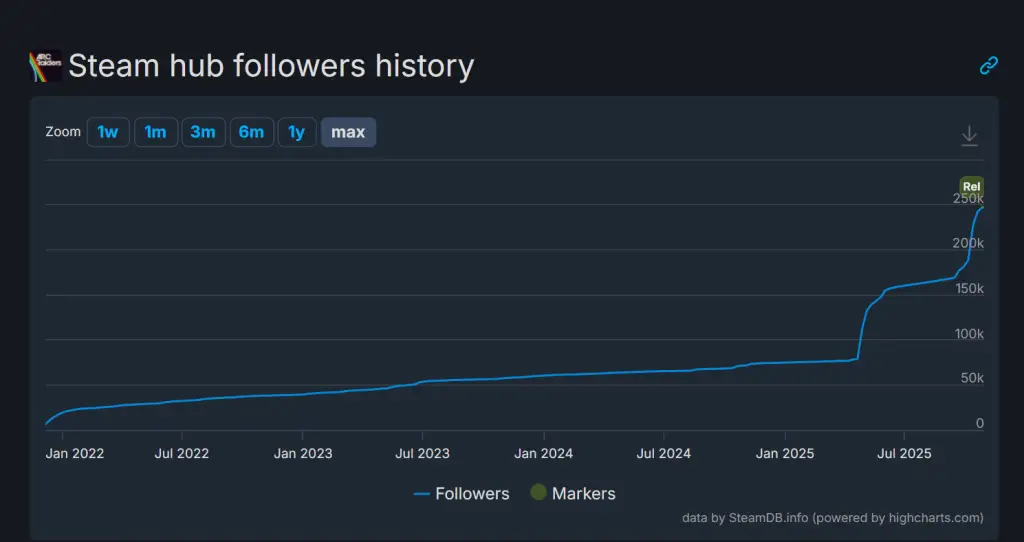Screen dimensions: 1024x542
Task: Click the green Rel release marker
Action: pyautogui.click(x=970, y=185)
